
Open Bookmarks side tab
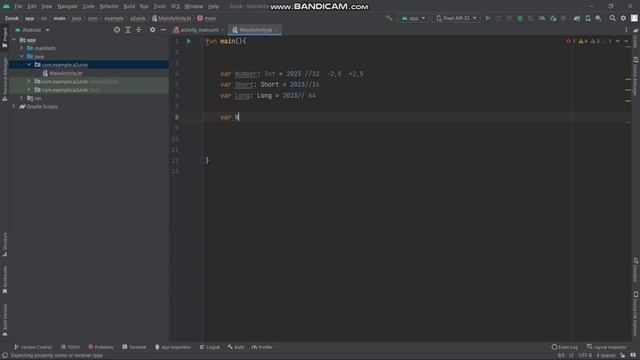[4, 280]
